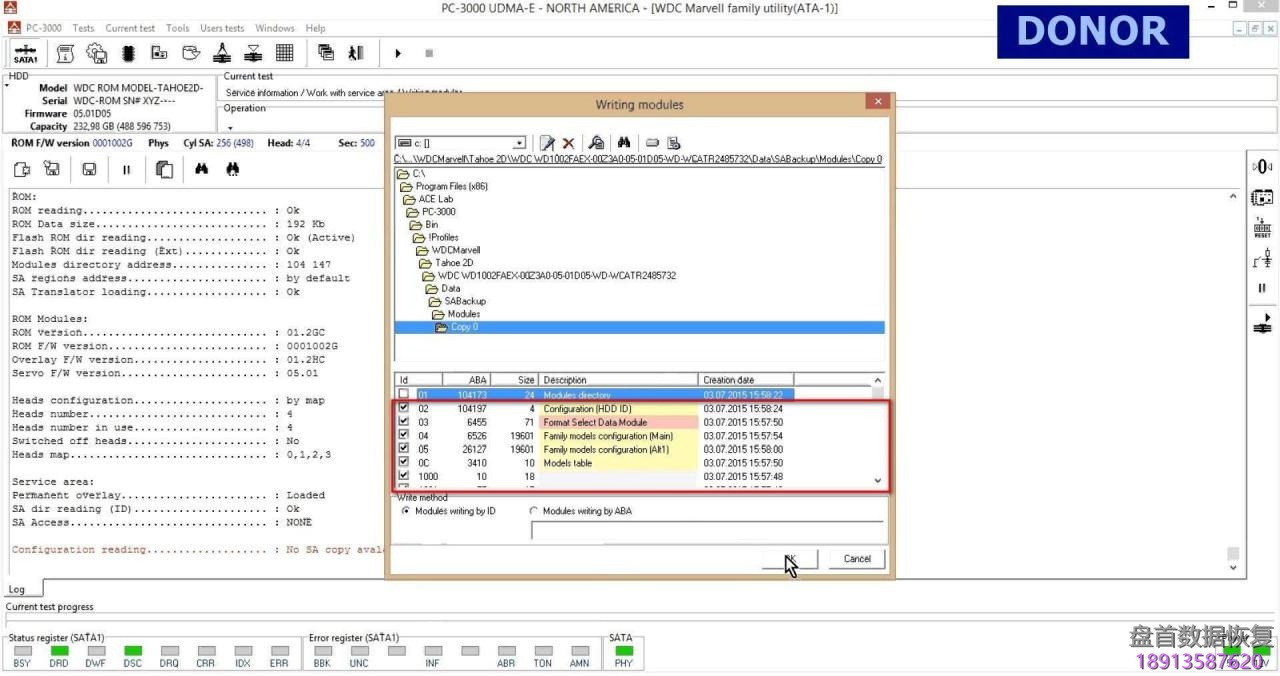The image size is (1280, 676).
Task: Uncheck the Format Select Data Module entry
Action: 404,421
